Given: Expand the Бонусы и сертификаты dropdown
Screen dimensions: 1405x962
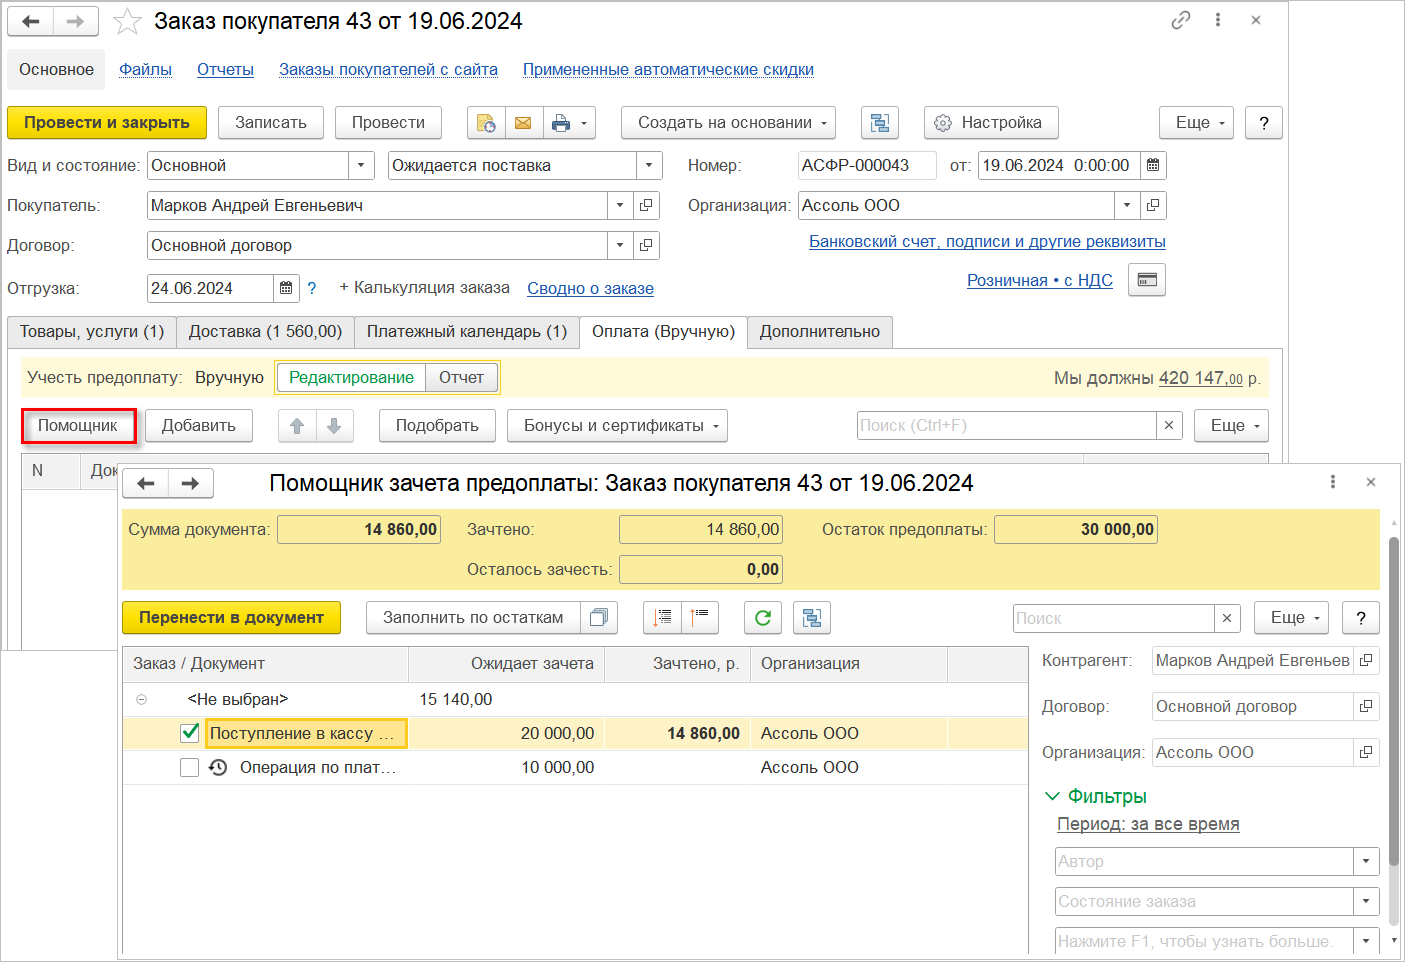Looking at the screenshot, I should [x=616, y=426].
